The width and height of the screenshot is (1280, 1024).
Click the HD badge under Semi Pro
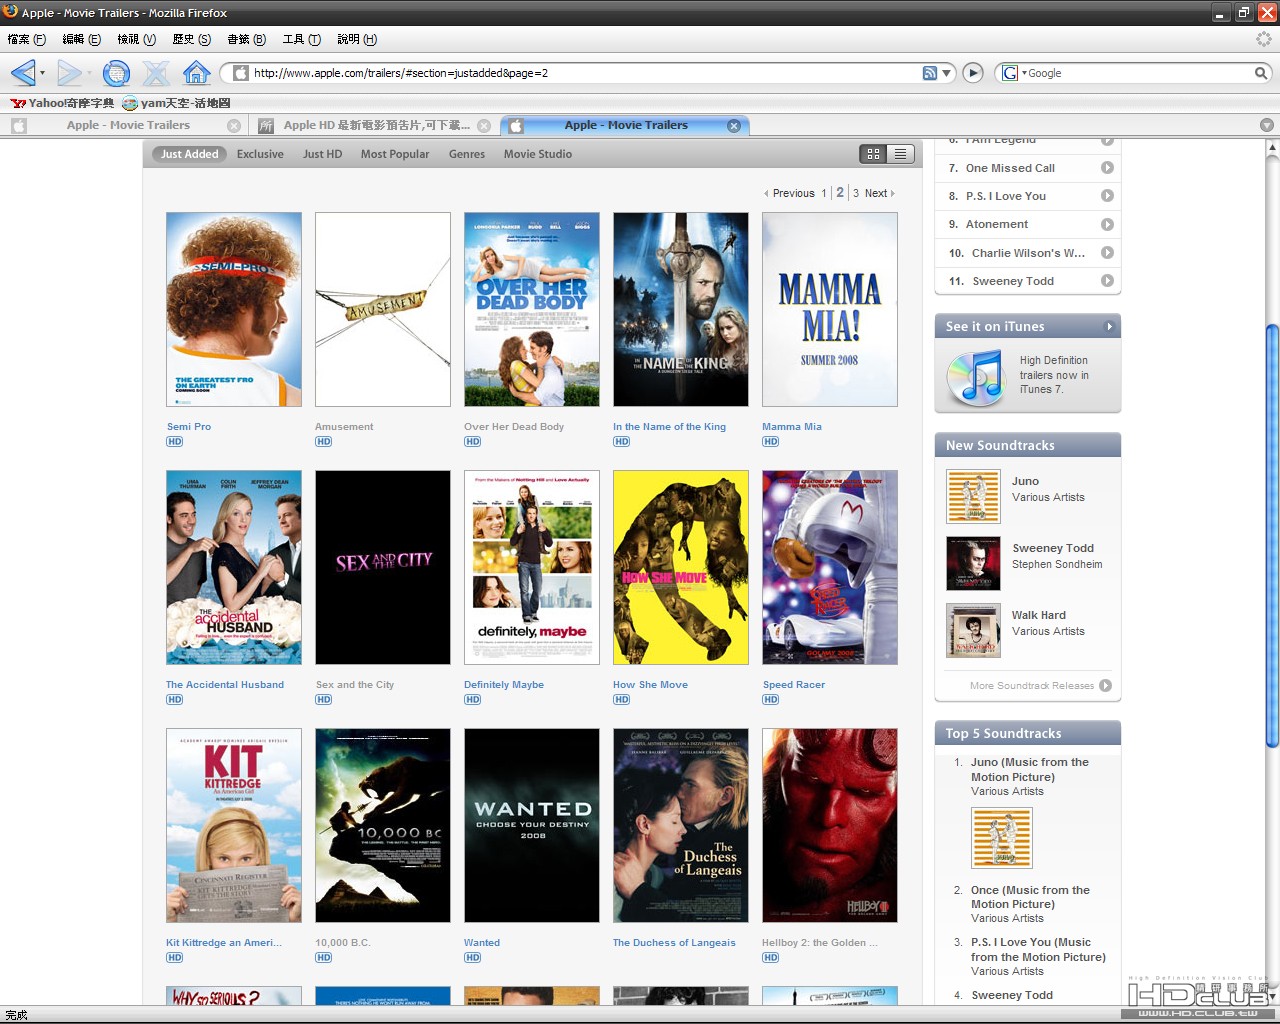click(175, 442)
